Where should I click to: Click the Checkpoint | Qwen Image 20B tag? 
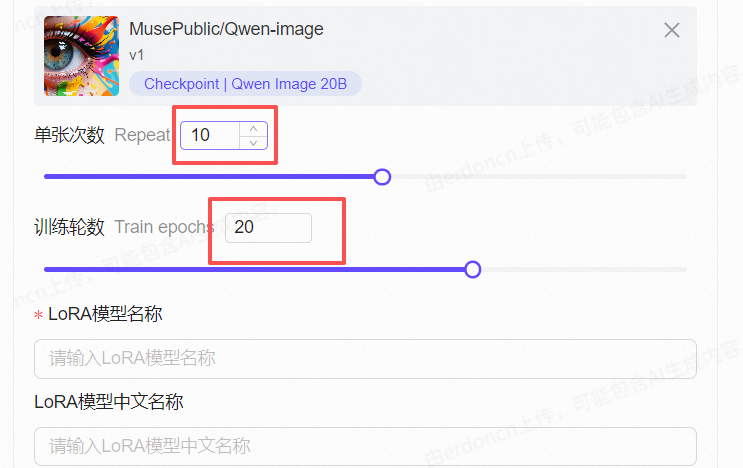(x=245, y=84)
